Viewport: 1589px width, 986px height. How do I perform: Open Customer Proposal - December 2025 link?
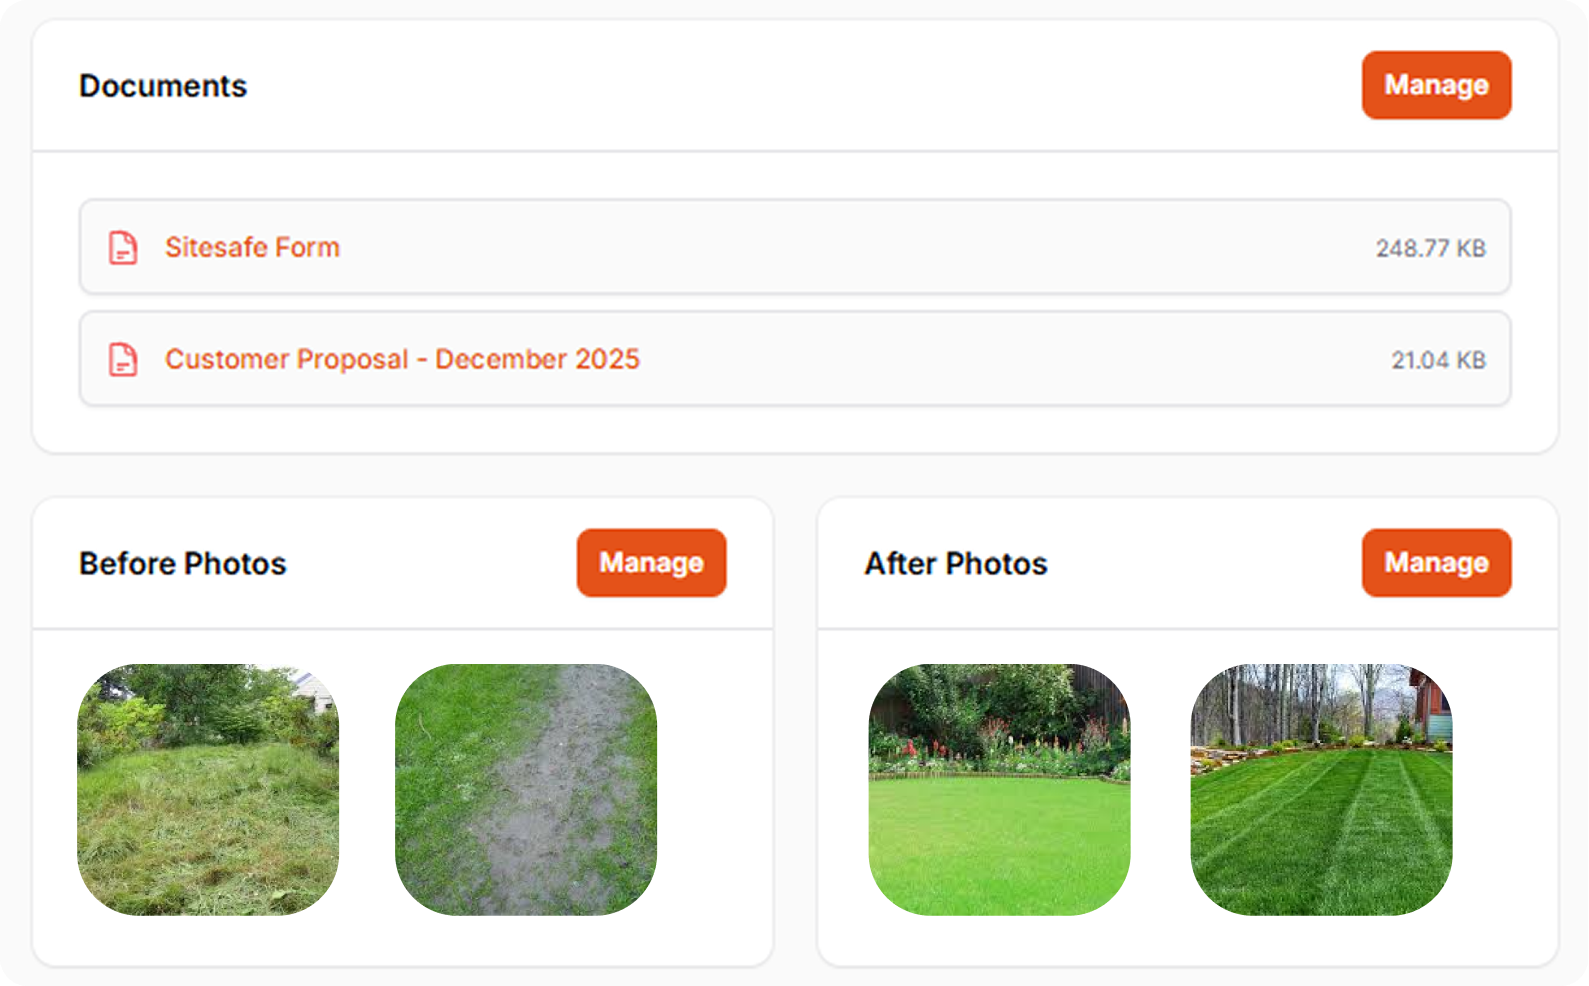click(402, 359)
